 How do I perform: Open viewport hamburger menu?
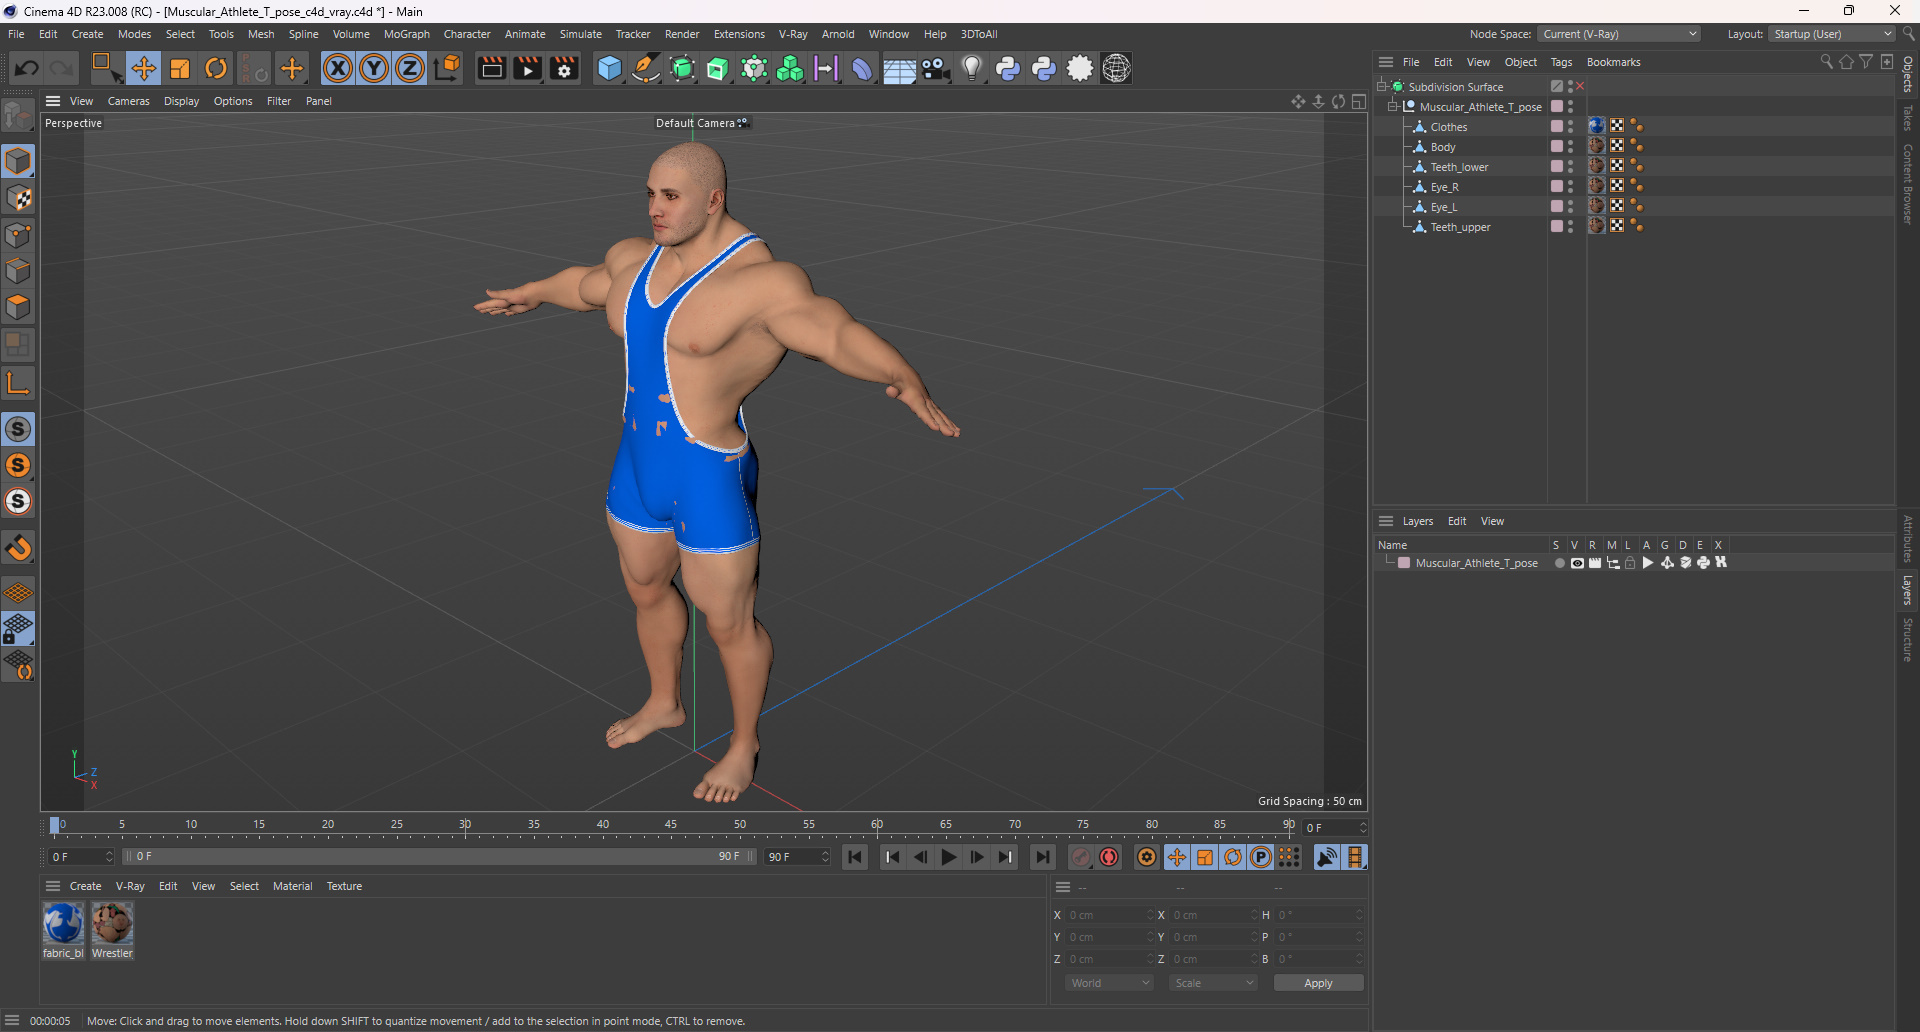coord(53,101)
